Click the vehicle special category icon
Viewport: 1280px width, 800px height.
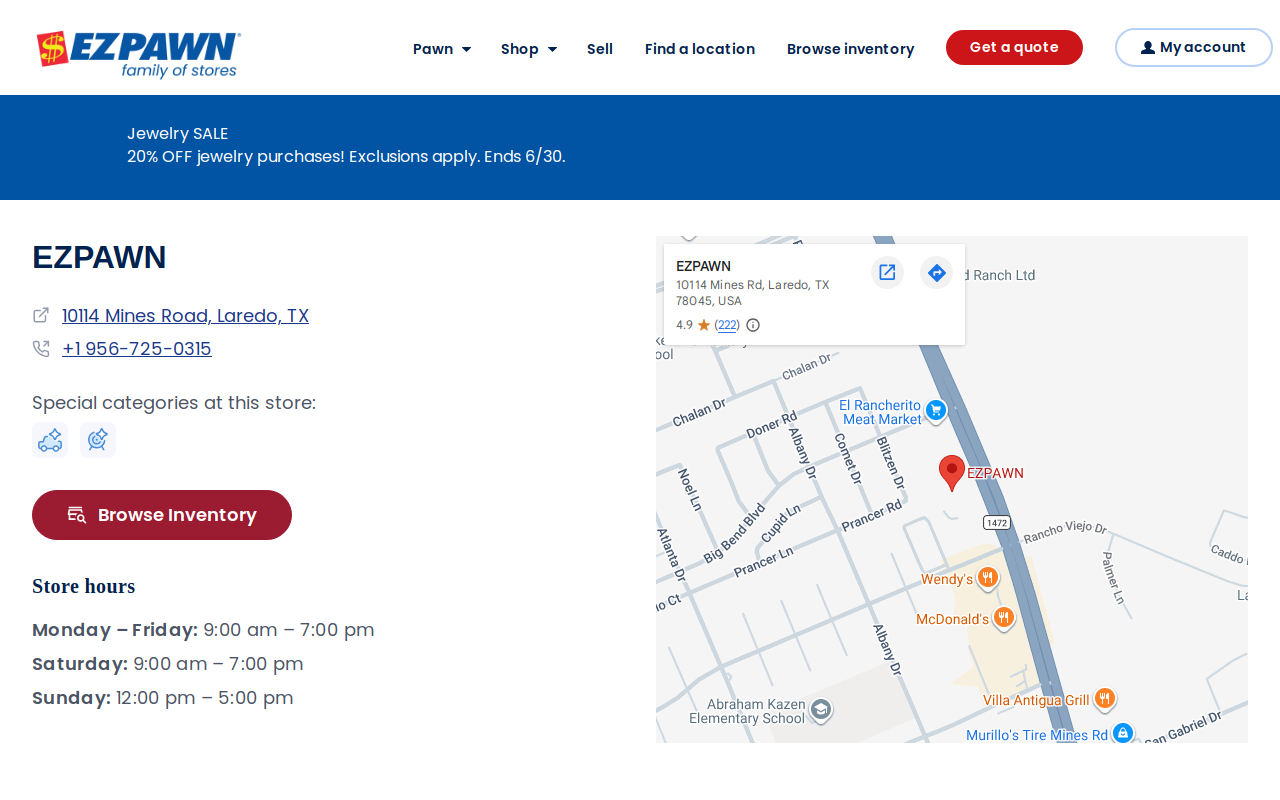click(x=50, y=440)
